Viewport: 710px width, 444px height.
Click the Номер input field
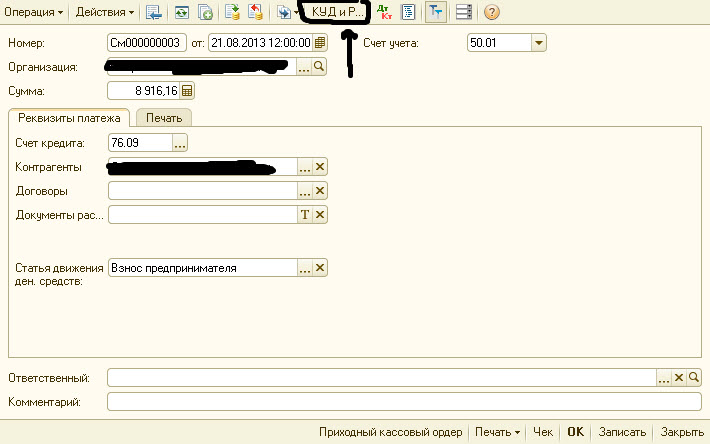tap(147, 43)
